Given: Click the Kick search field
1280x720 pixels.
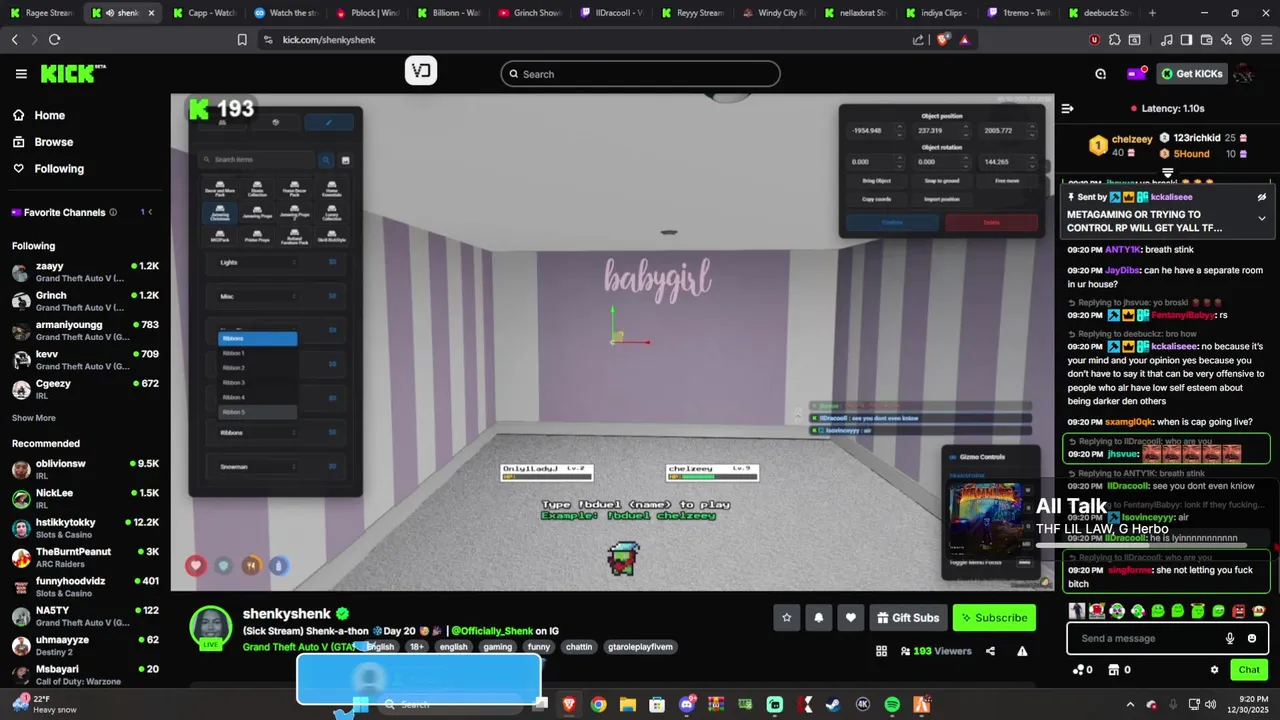Looking at the screenshot, I should tap(640, 74).
